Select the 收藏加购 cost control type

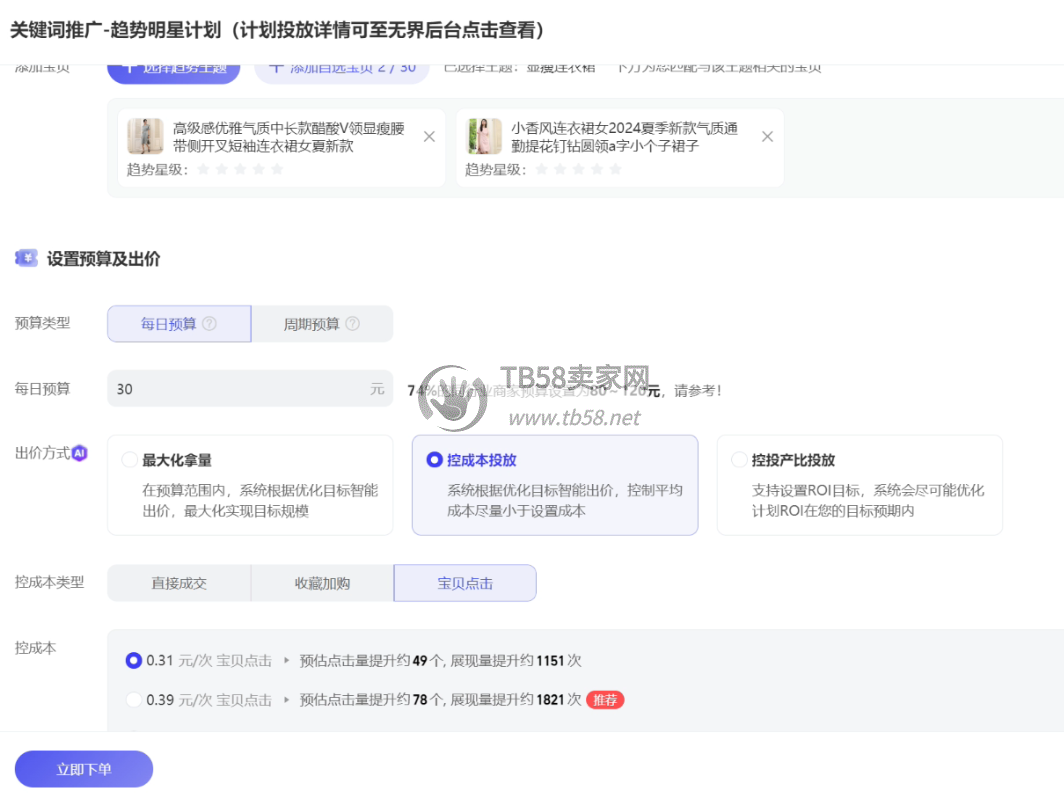click(322, 583)
